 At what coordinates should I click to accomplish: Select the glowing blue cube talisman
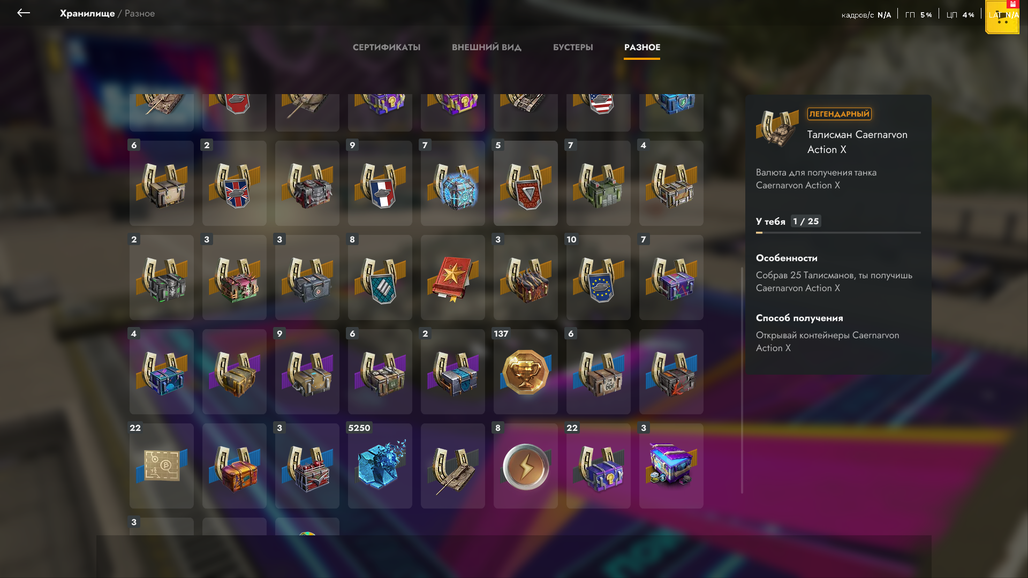pyautogui.click(x=453, y=183)
